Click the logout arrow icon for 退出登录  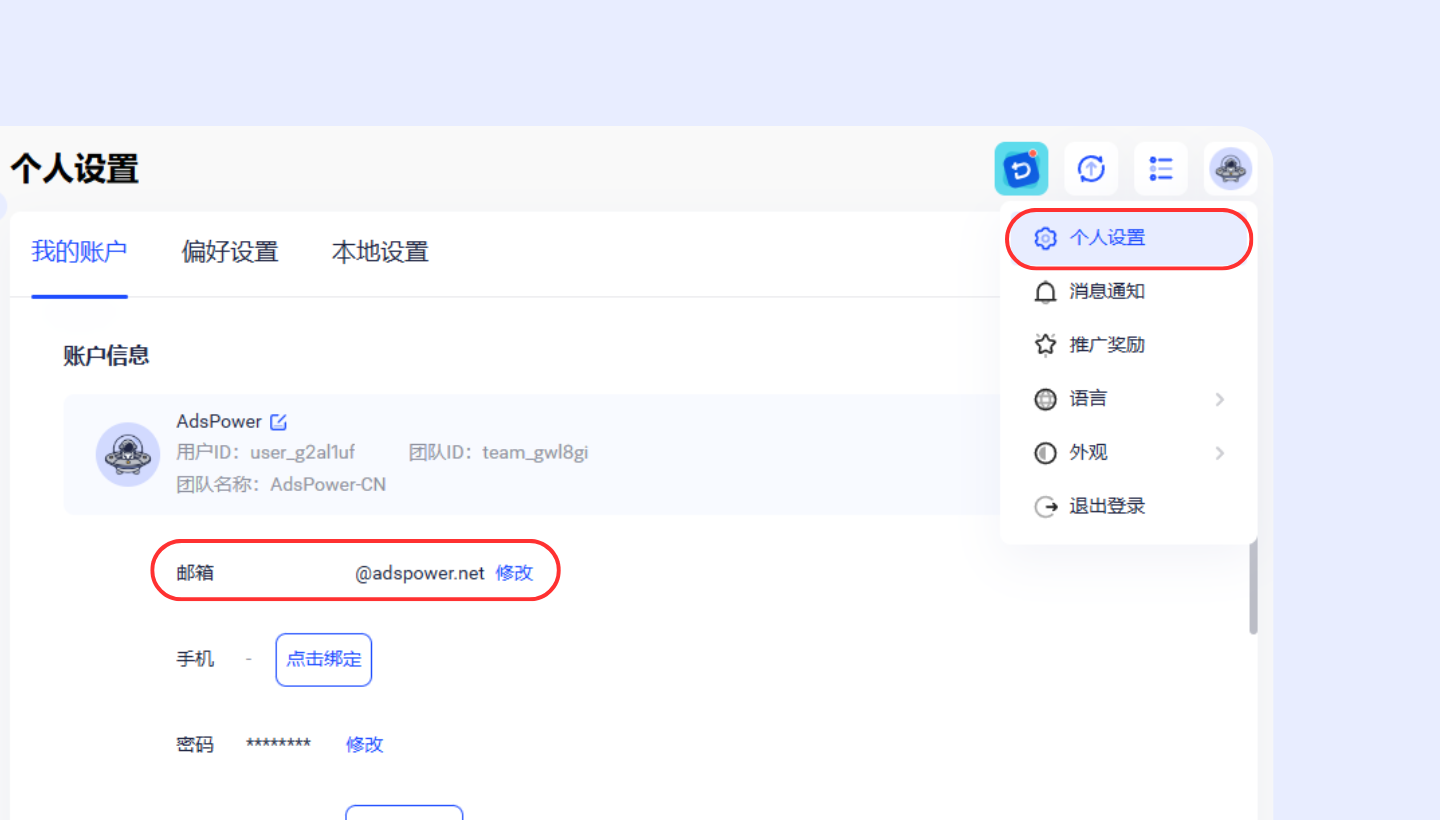(1045, 506)
